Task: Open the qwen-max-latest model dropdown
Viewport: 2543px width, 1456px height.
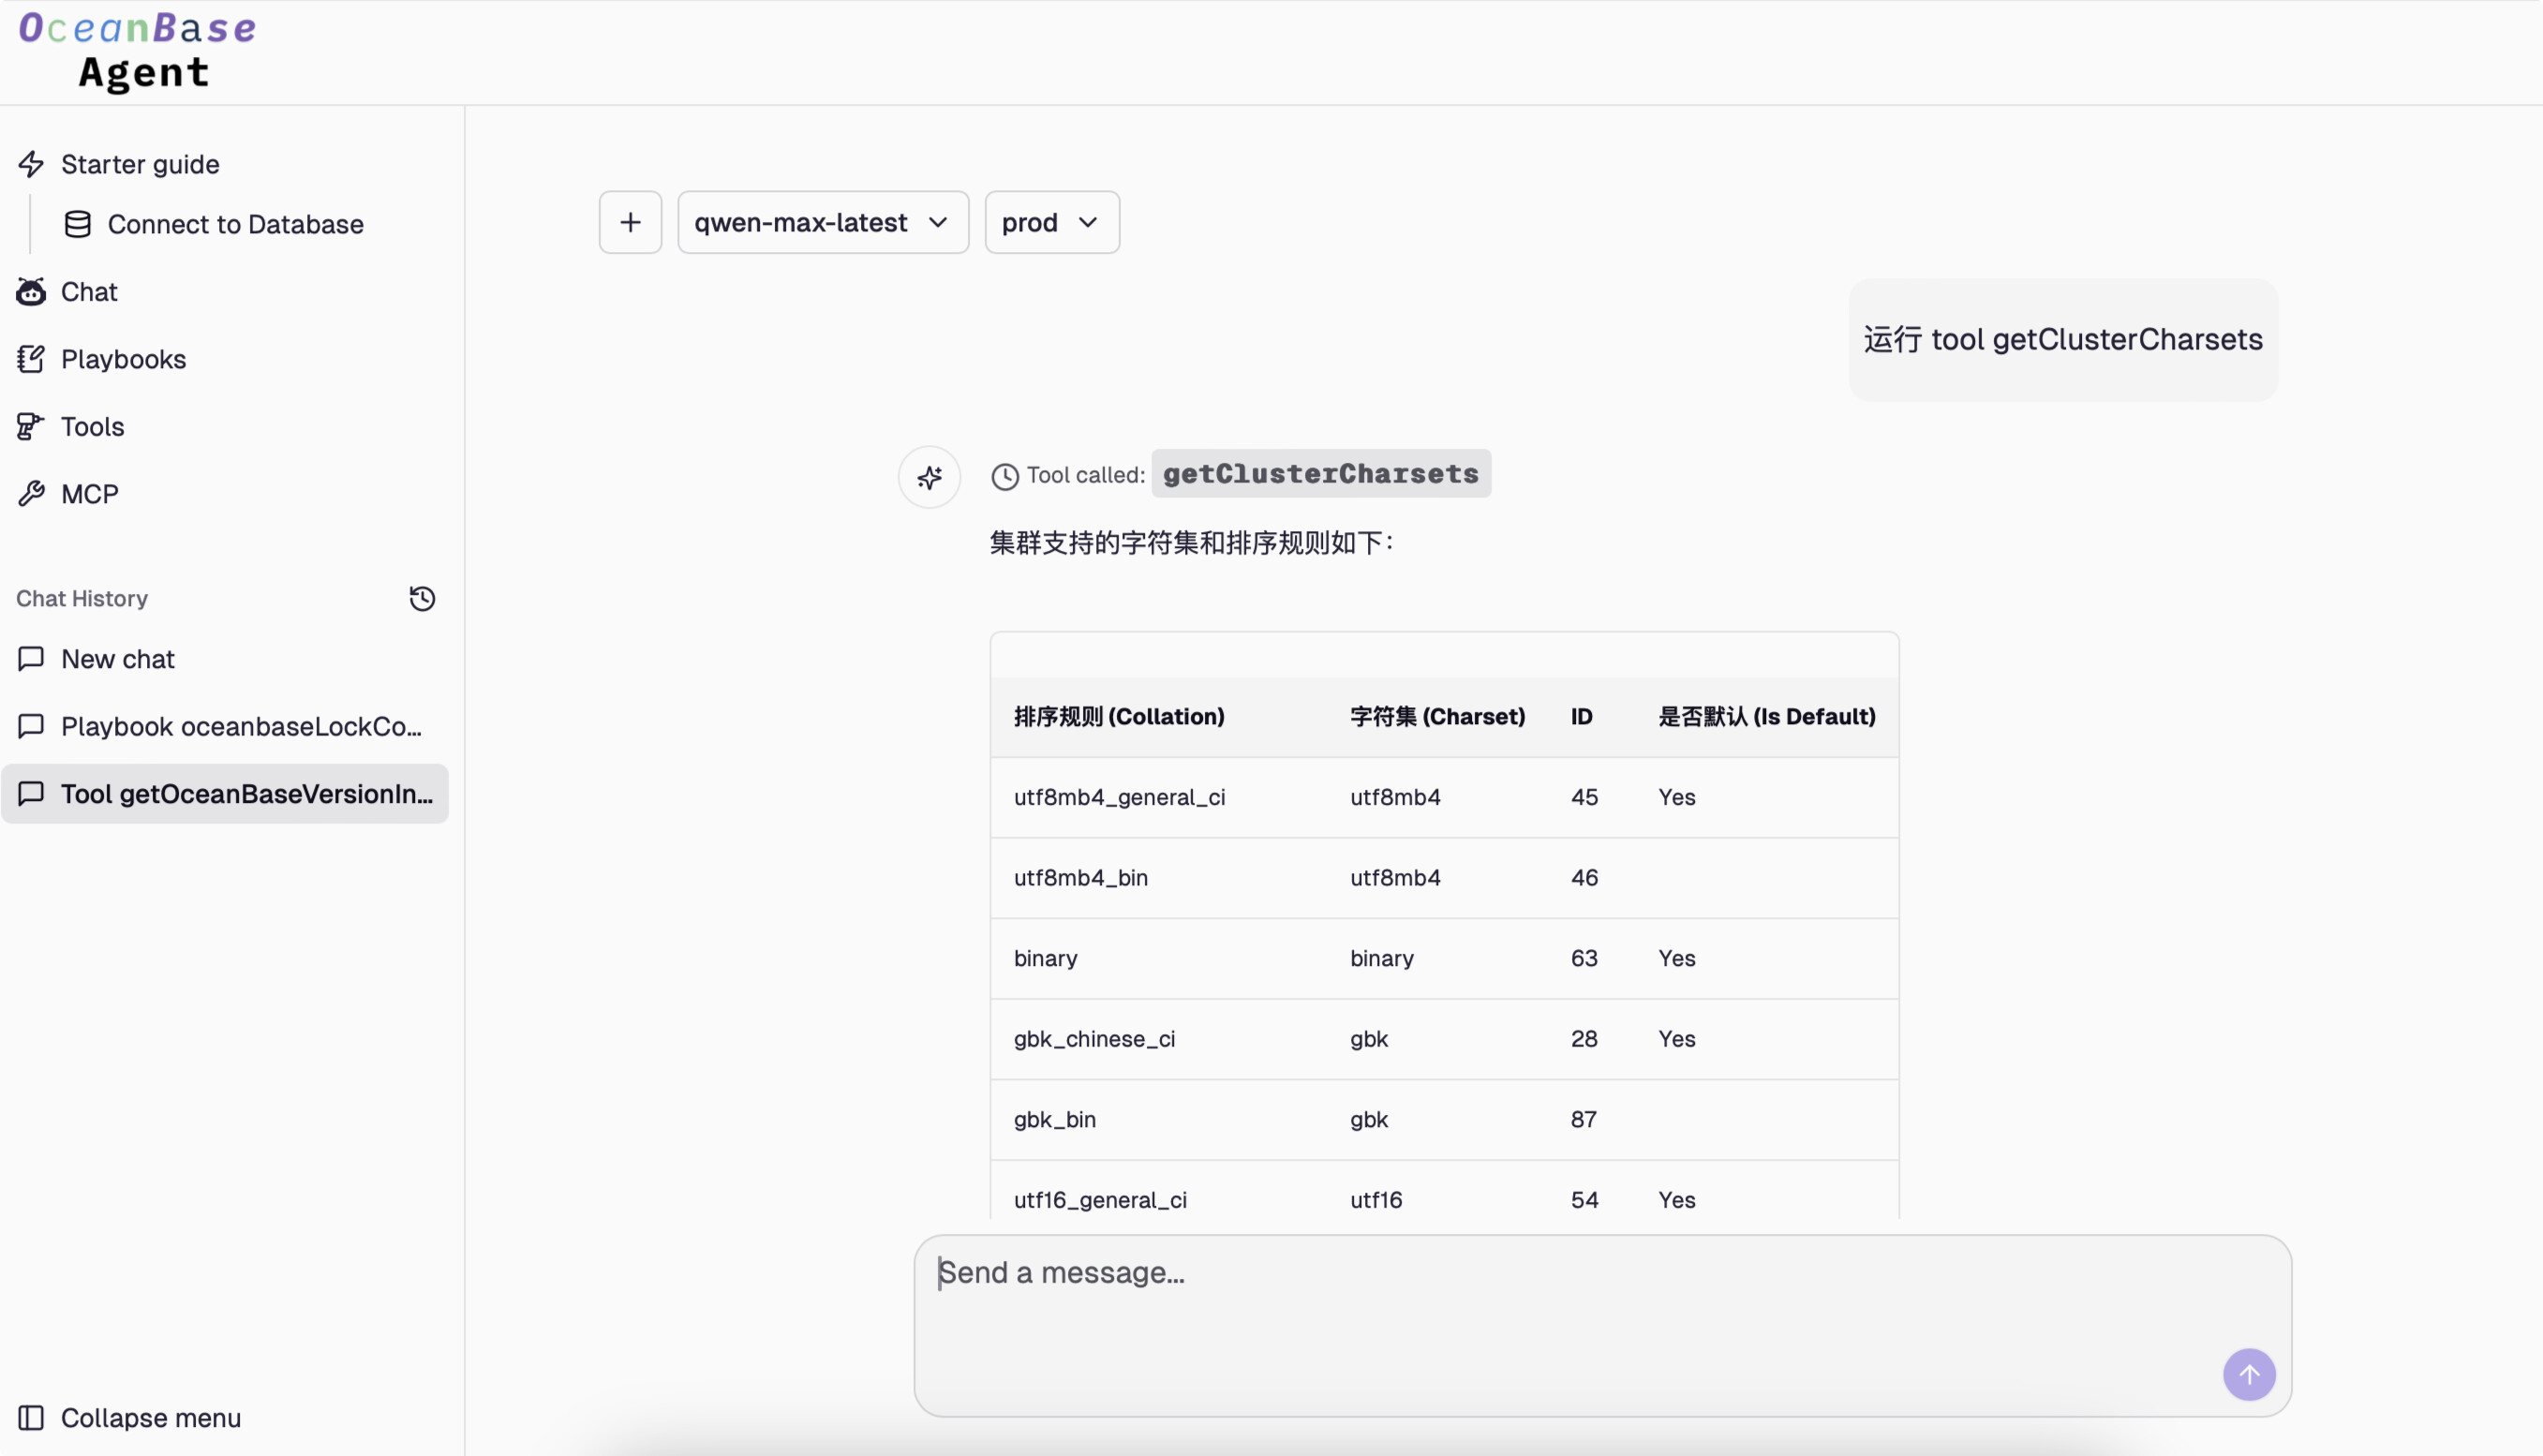Action: coord(823,222)
